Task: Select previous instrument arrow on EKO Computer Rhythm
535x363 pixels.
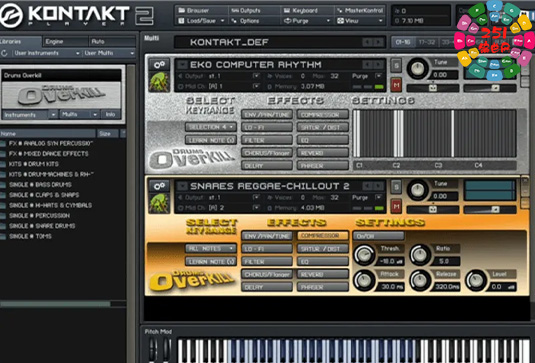Action: point(368,64)
